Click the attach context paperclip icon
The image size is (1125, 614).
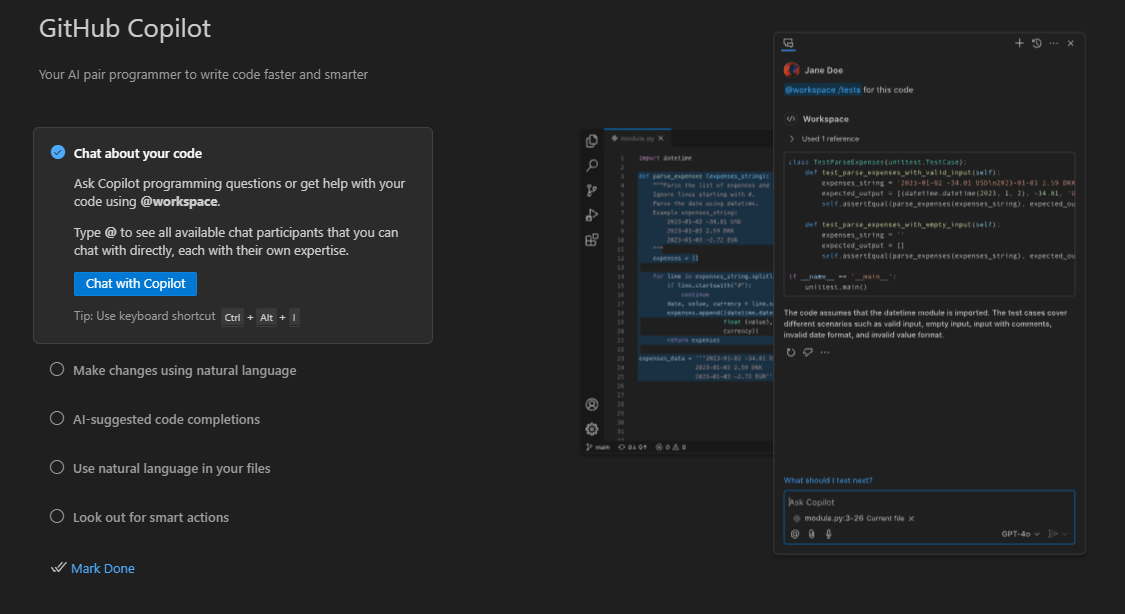(x=811, y=534)
